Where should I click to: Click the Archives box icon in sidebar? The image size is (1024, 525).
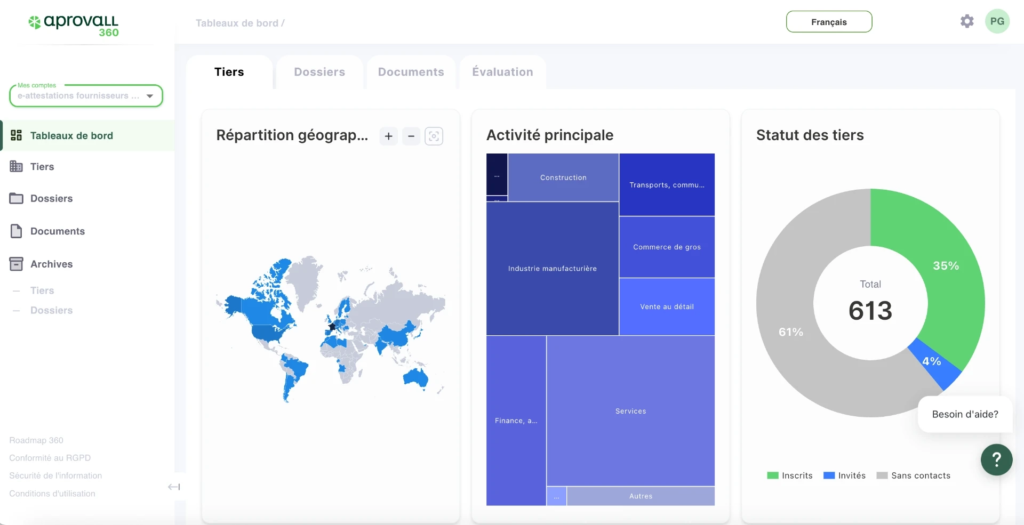coord(16,264)
